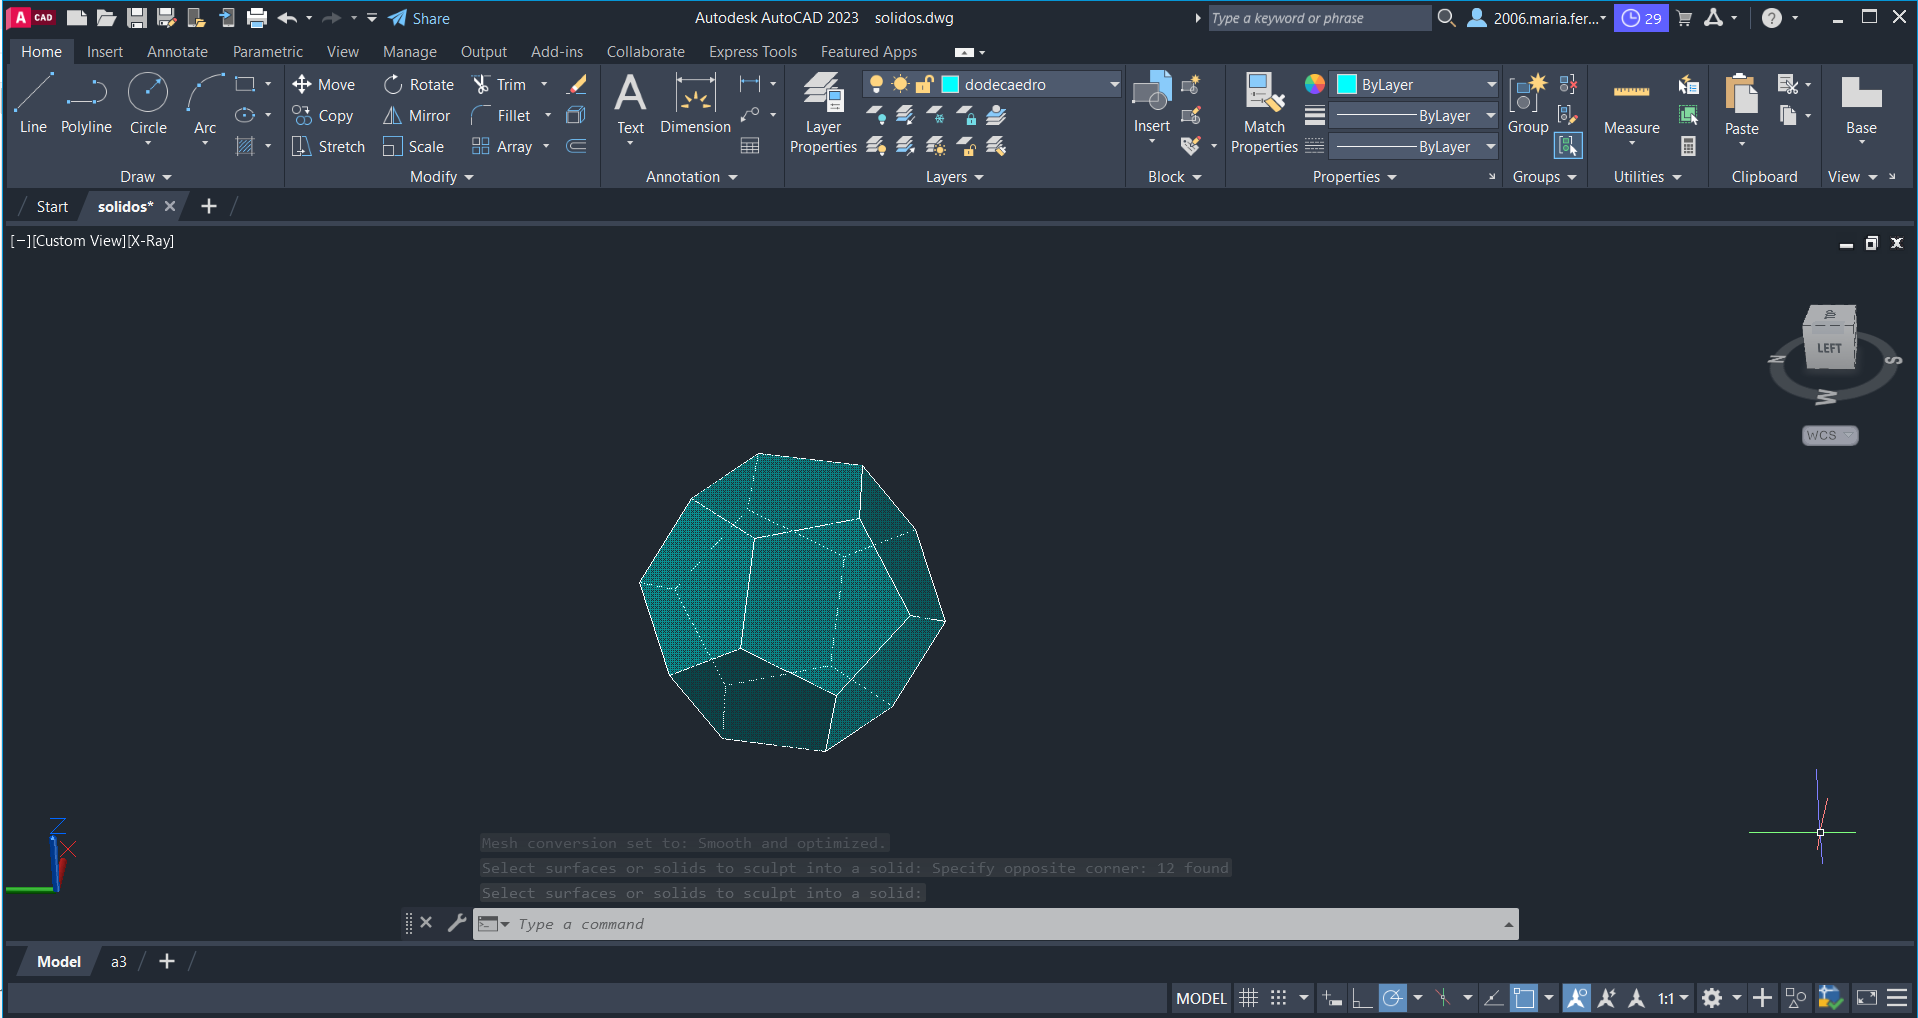1918x1018 pixels.
Task: Expand the Modify panel
Action: click(x=441, y=177)
